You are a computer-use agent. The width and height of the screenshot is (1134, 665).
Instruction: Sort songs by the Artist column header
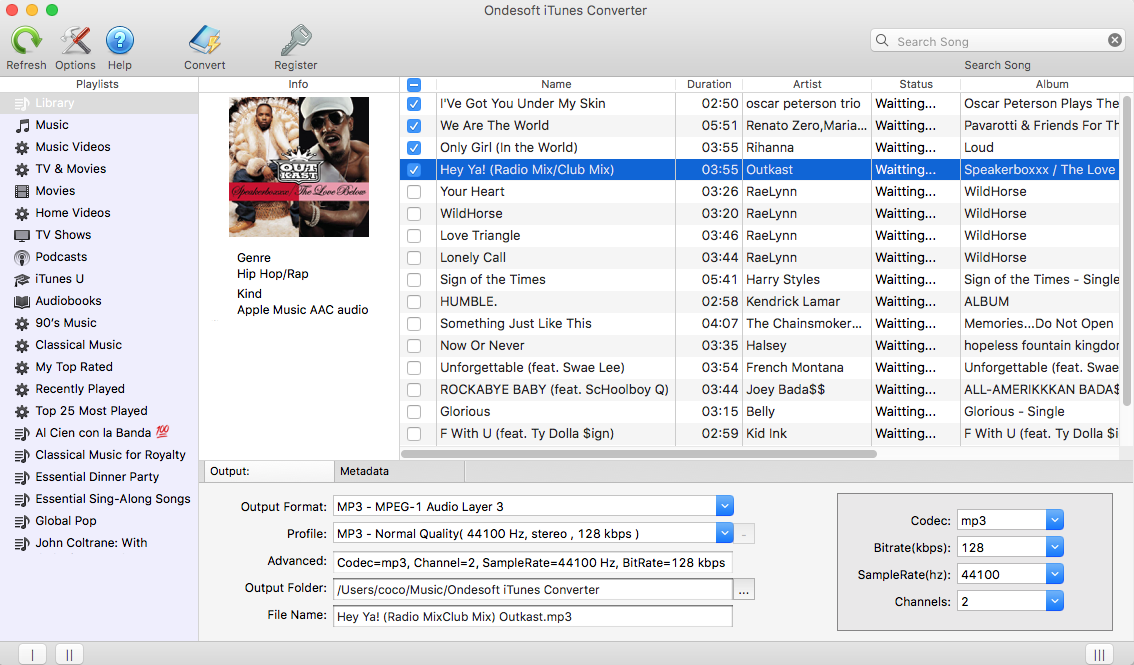(x=806, y=85)
